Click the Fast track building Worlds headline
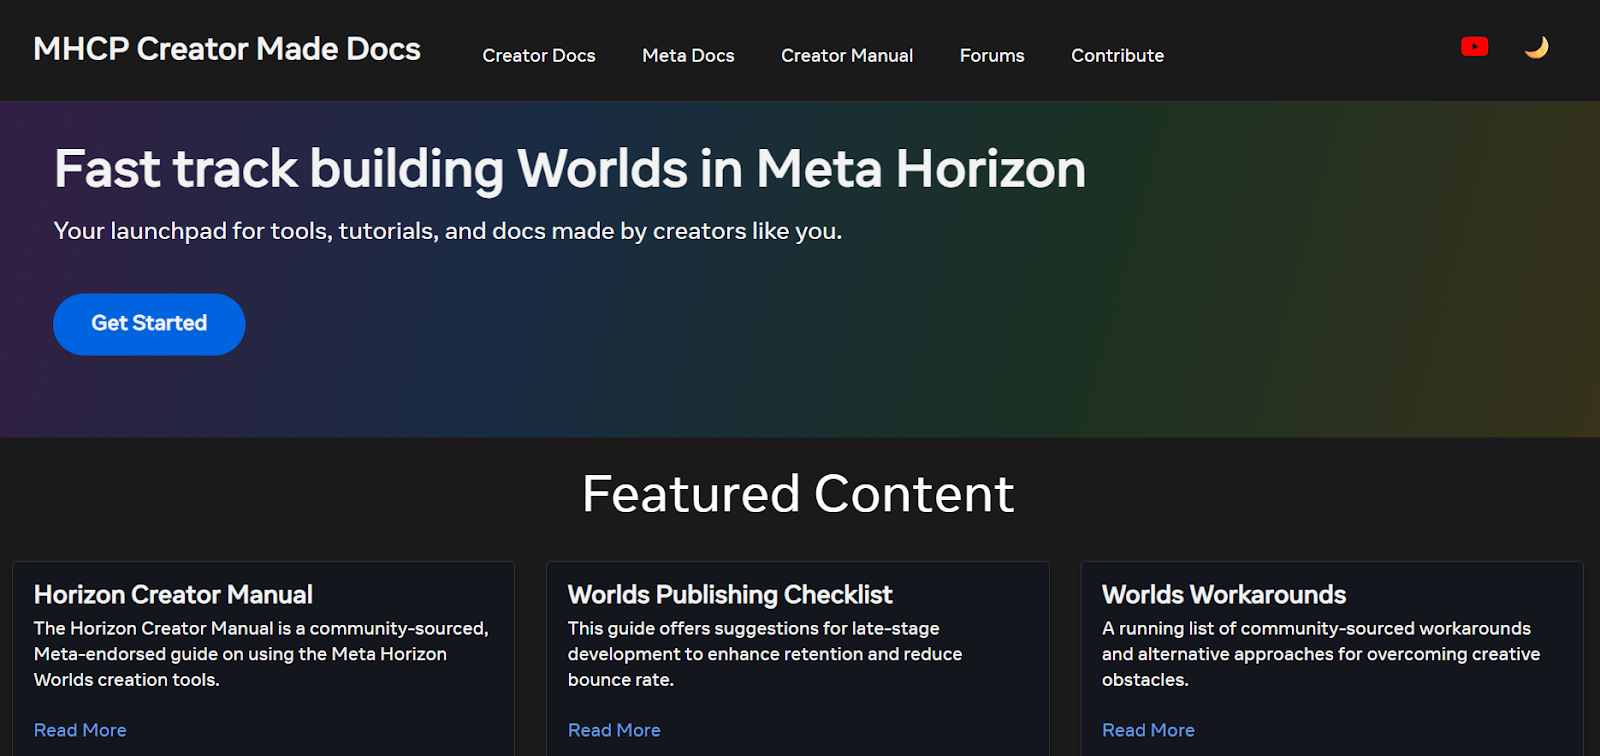Image resolution: width=1600 pixels, height=756 pixels. pyautogui.click(x=570, y=168)
